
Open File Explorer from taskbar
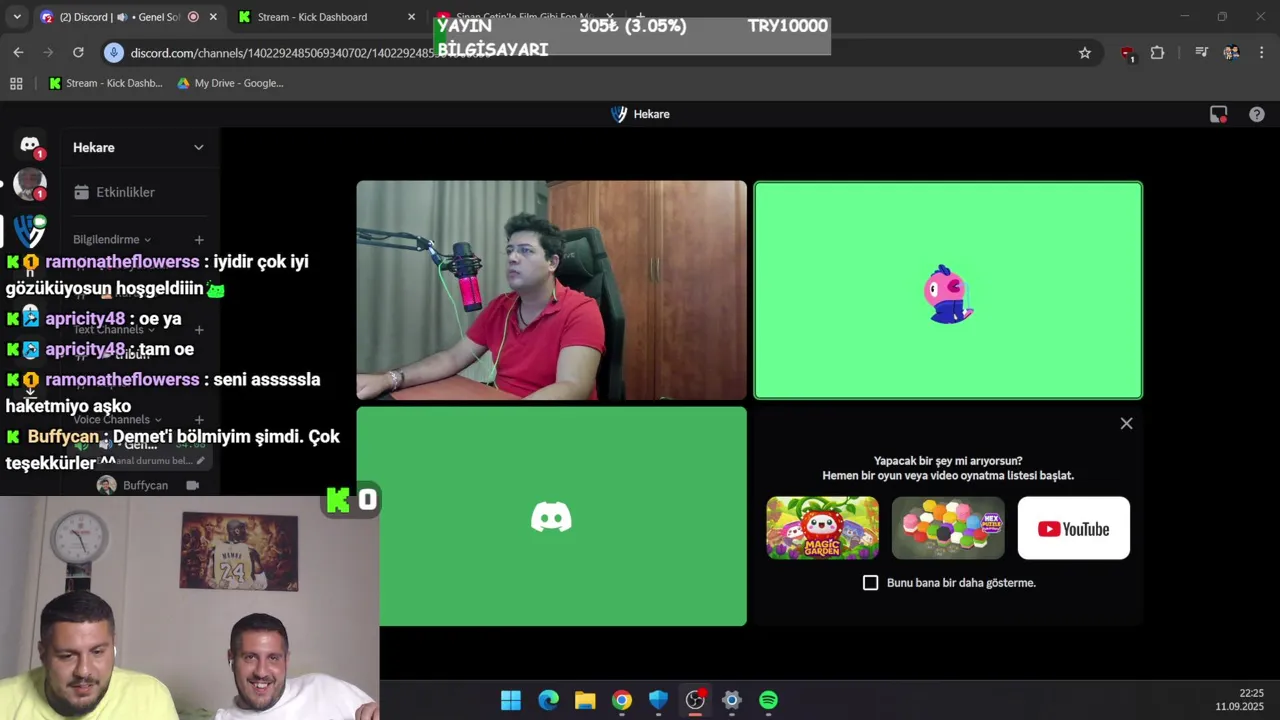tap(585, 700)
